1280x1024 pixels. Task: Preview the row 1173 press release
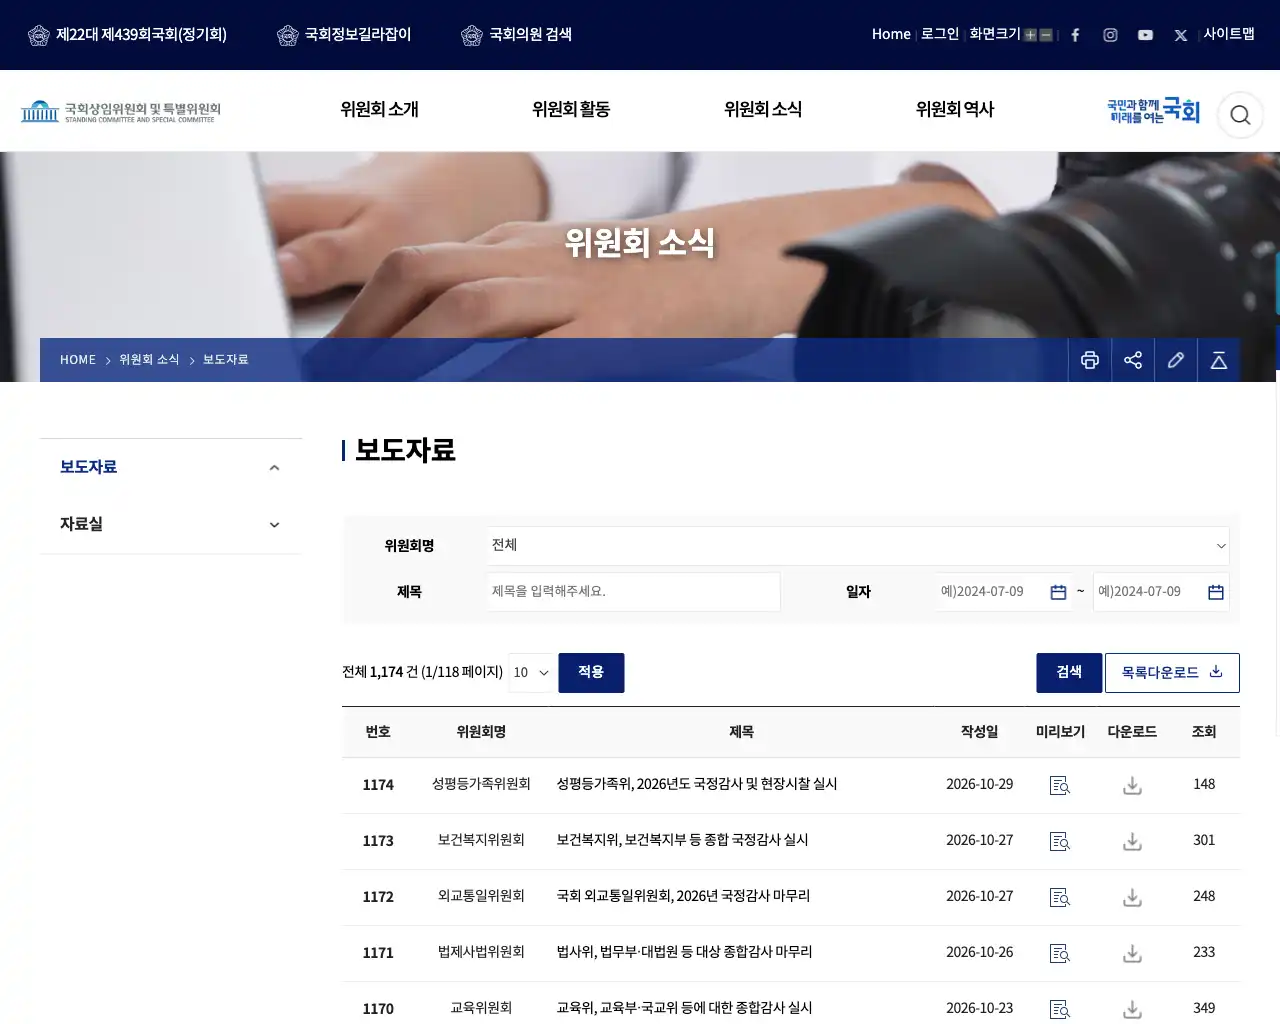coord(1060,842)
